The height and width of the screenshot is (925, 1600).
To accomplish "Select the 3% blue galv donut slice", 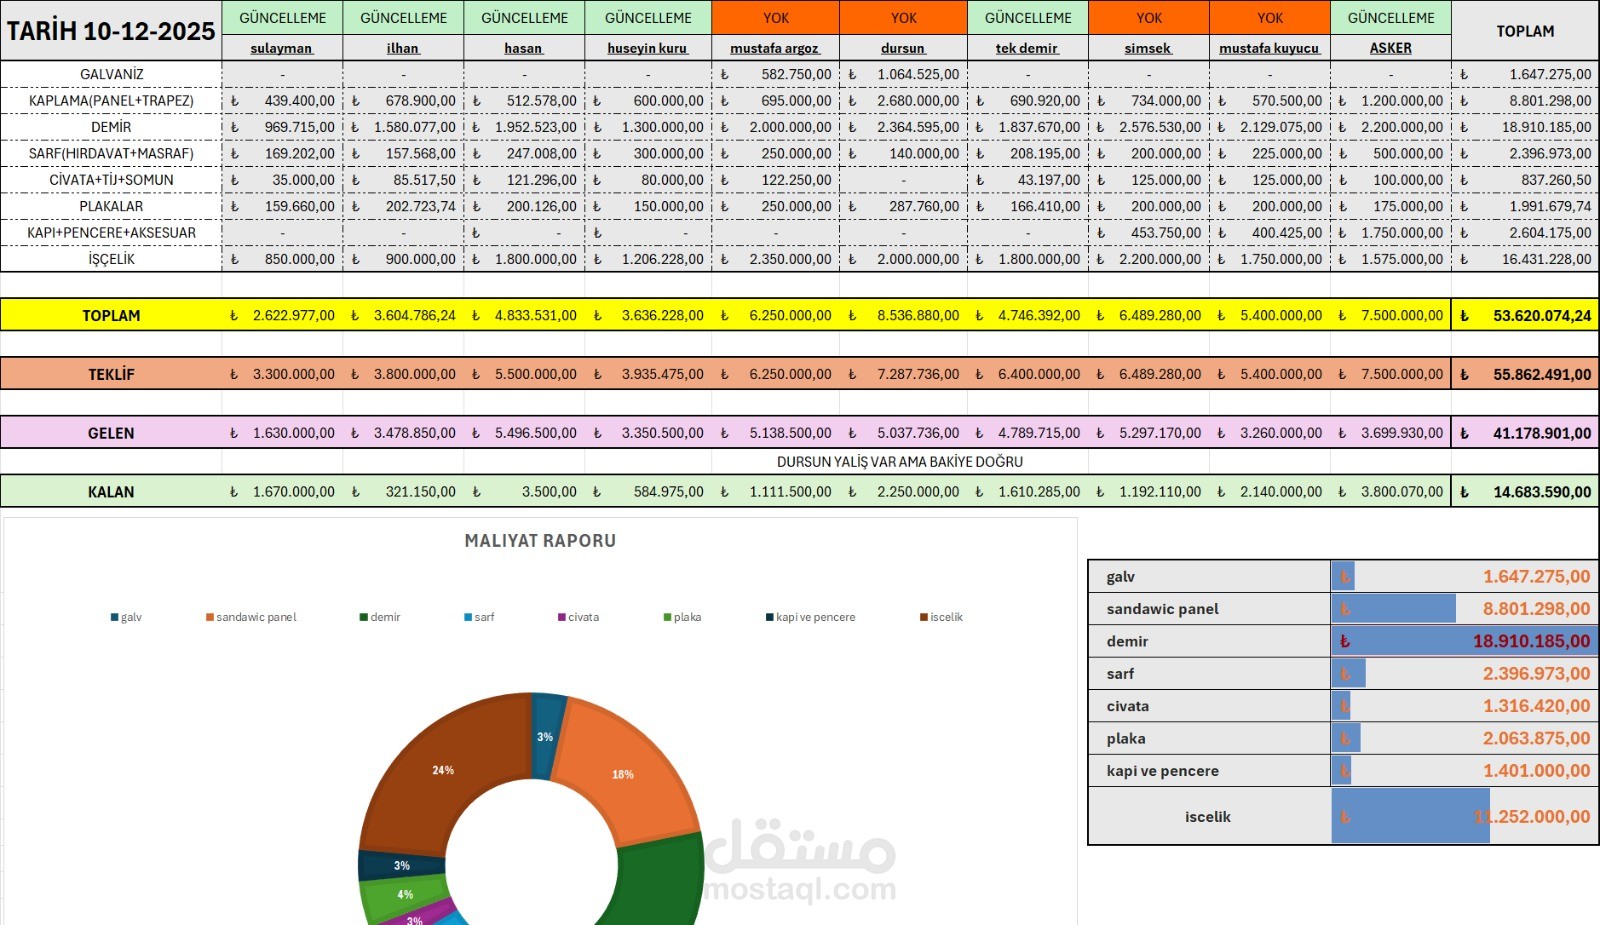I will 546,735.
